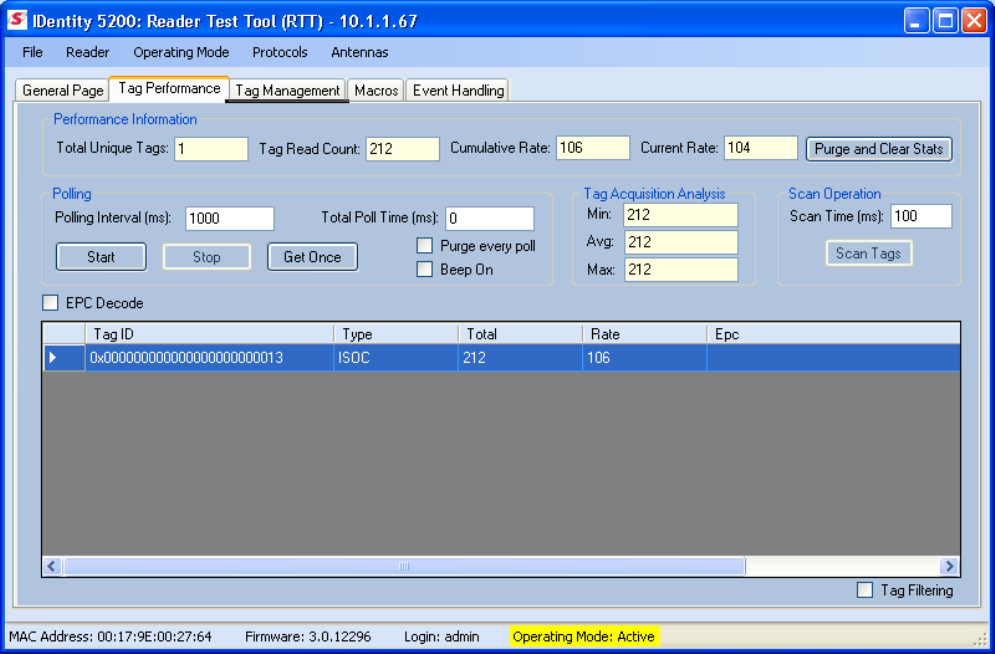Click the table's scroll left arrow
The width and height of the screenshot is (995, 654).
coord(52,566)
